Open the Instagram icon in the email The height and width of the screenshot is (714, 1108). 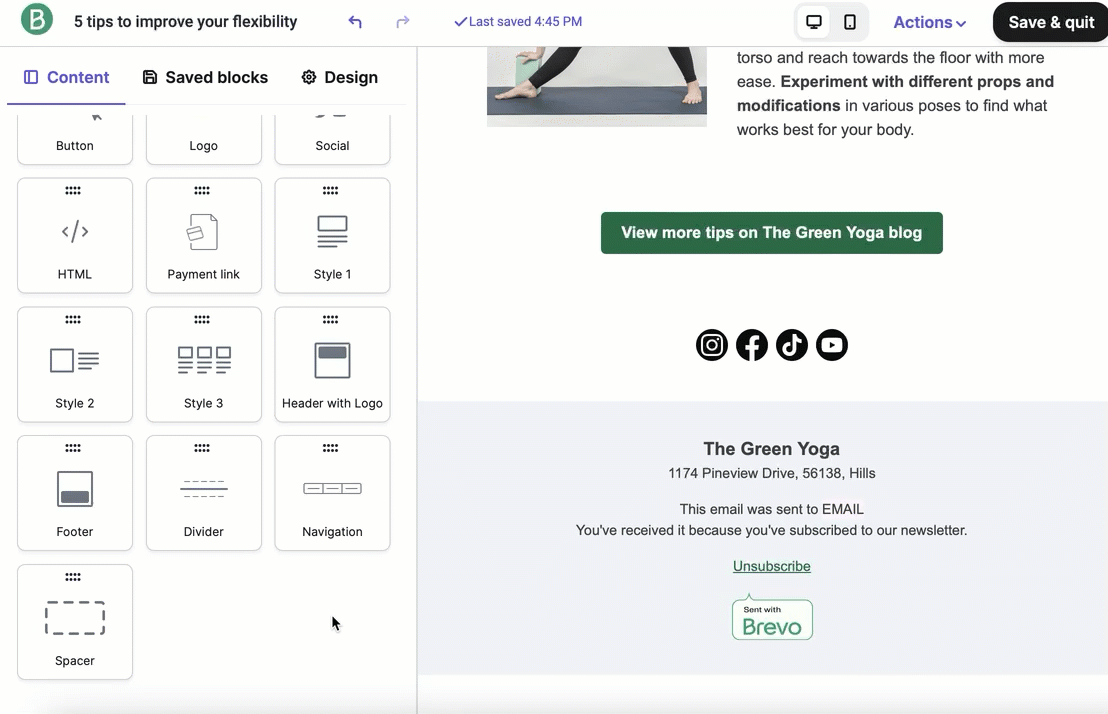pyautogui.click(x=712, y=345)
